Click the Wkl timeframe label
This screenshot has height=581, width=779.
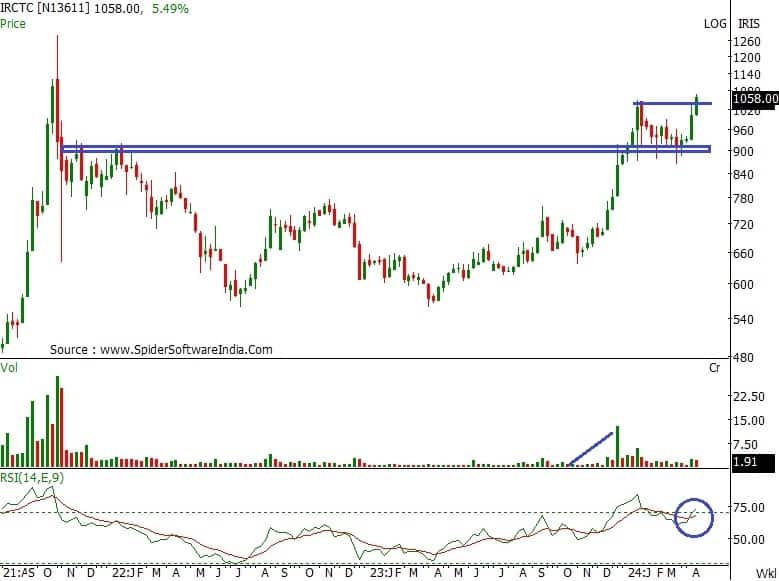pyautogui.click(x=766, y=573)
